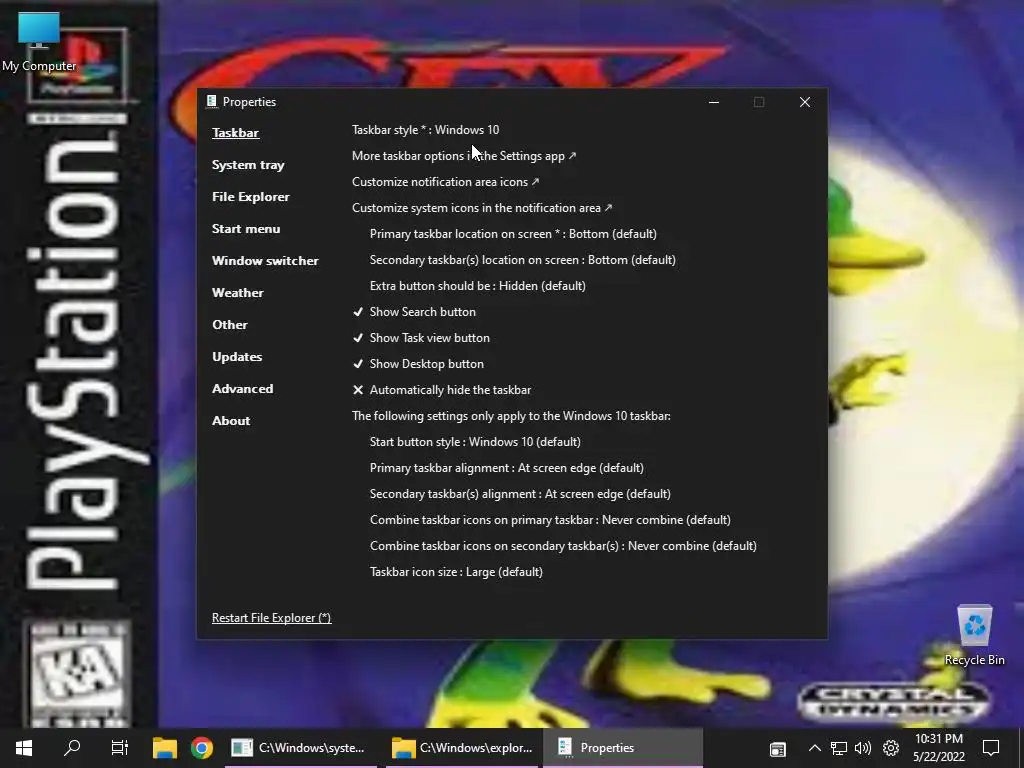
Task: Launch File Explorer pinned taskbar icon
Action: [x=165, y=748]
